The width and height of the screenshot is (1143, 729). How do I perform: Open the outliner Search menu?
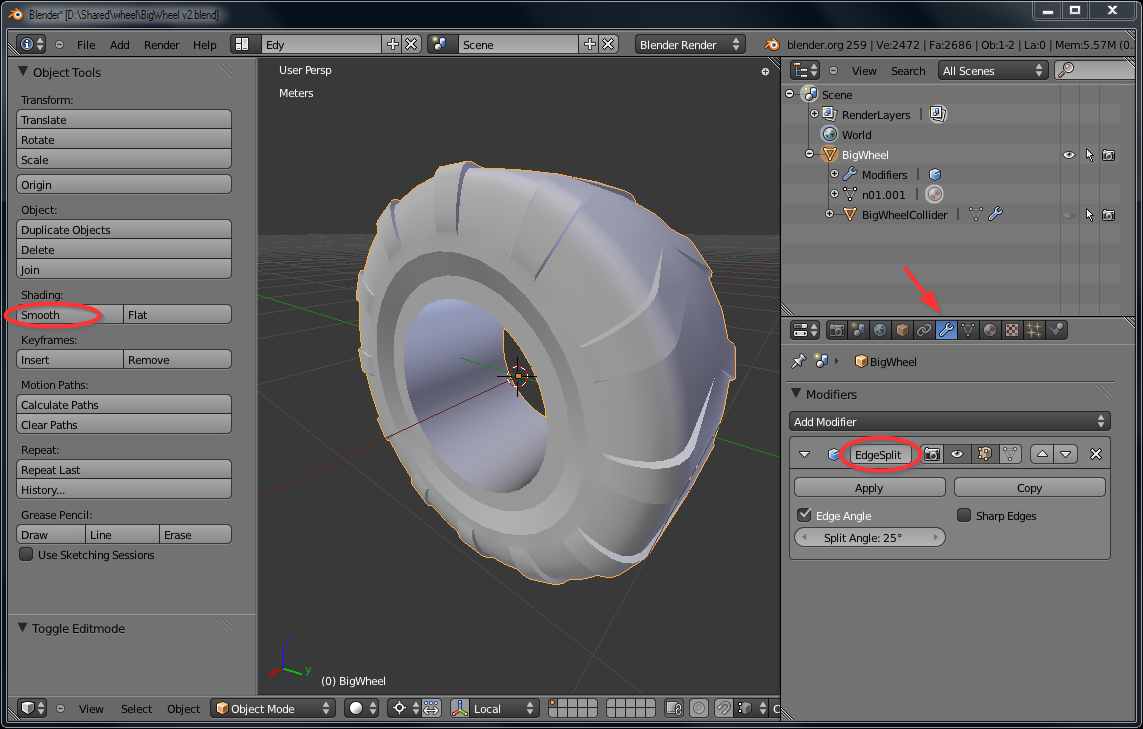(908, 71)
